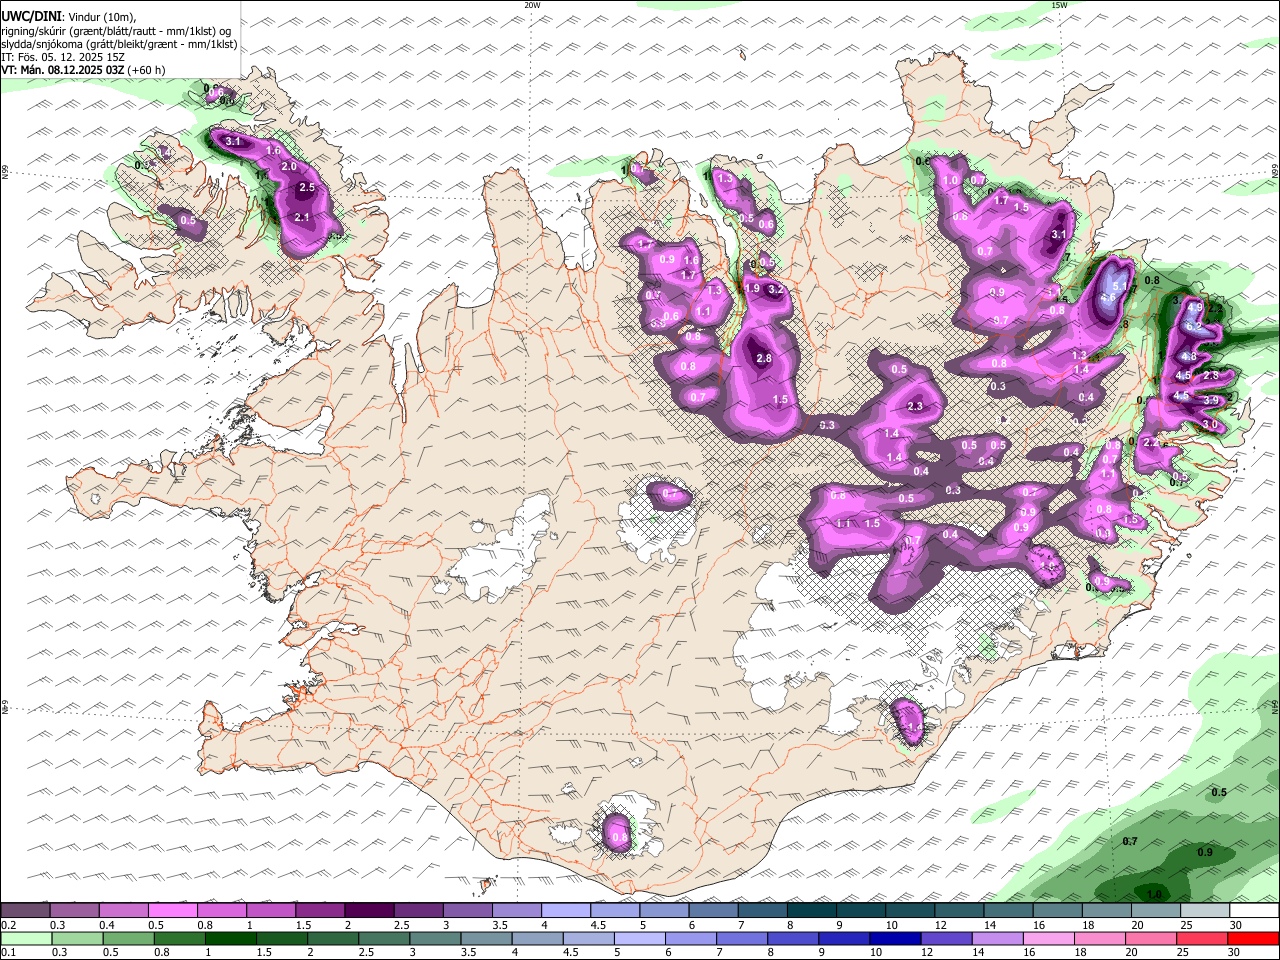
Task: Select the darkest green 1 rain legend swatch
Action: pyautogui.click(x=231, y=938)
